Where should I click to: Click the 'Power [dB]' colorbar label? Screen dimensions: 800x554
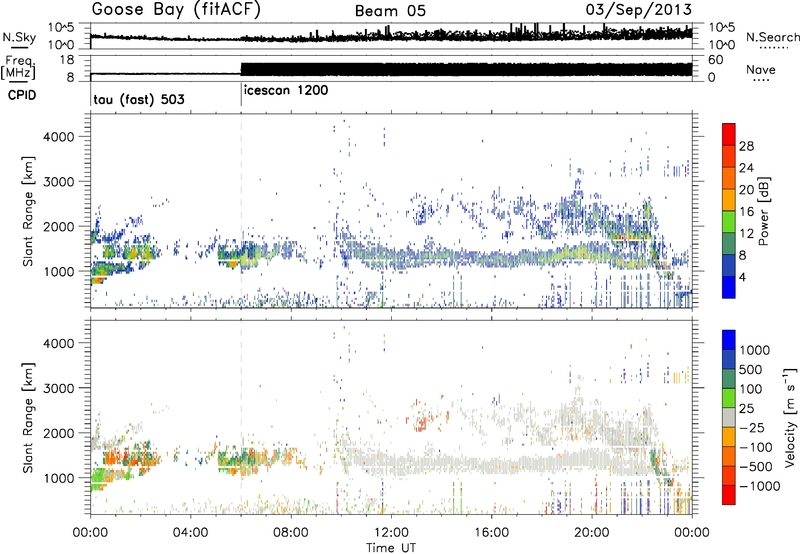click(763, 211)
